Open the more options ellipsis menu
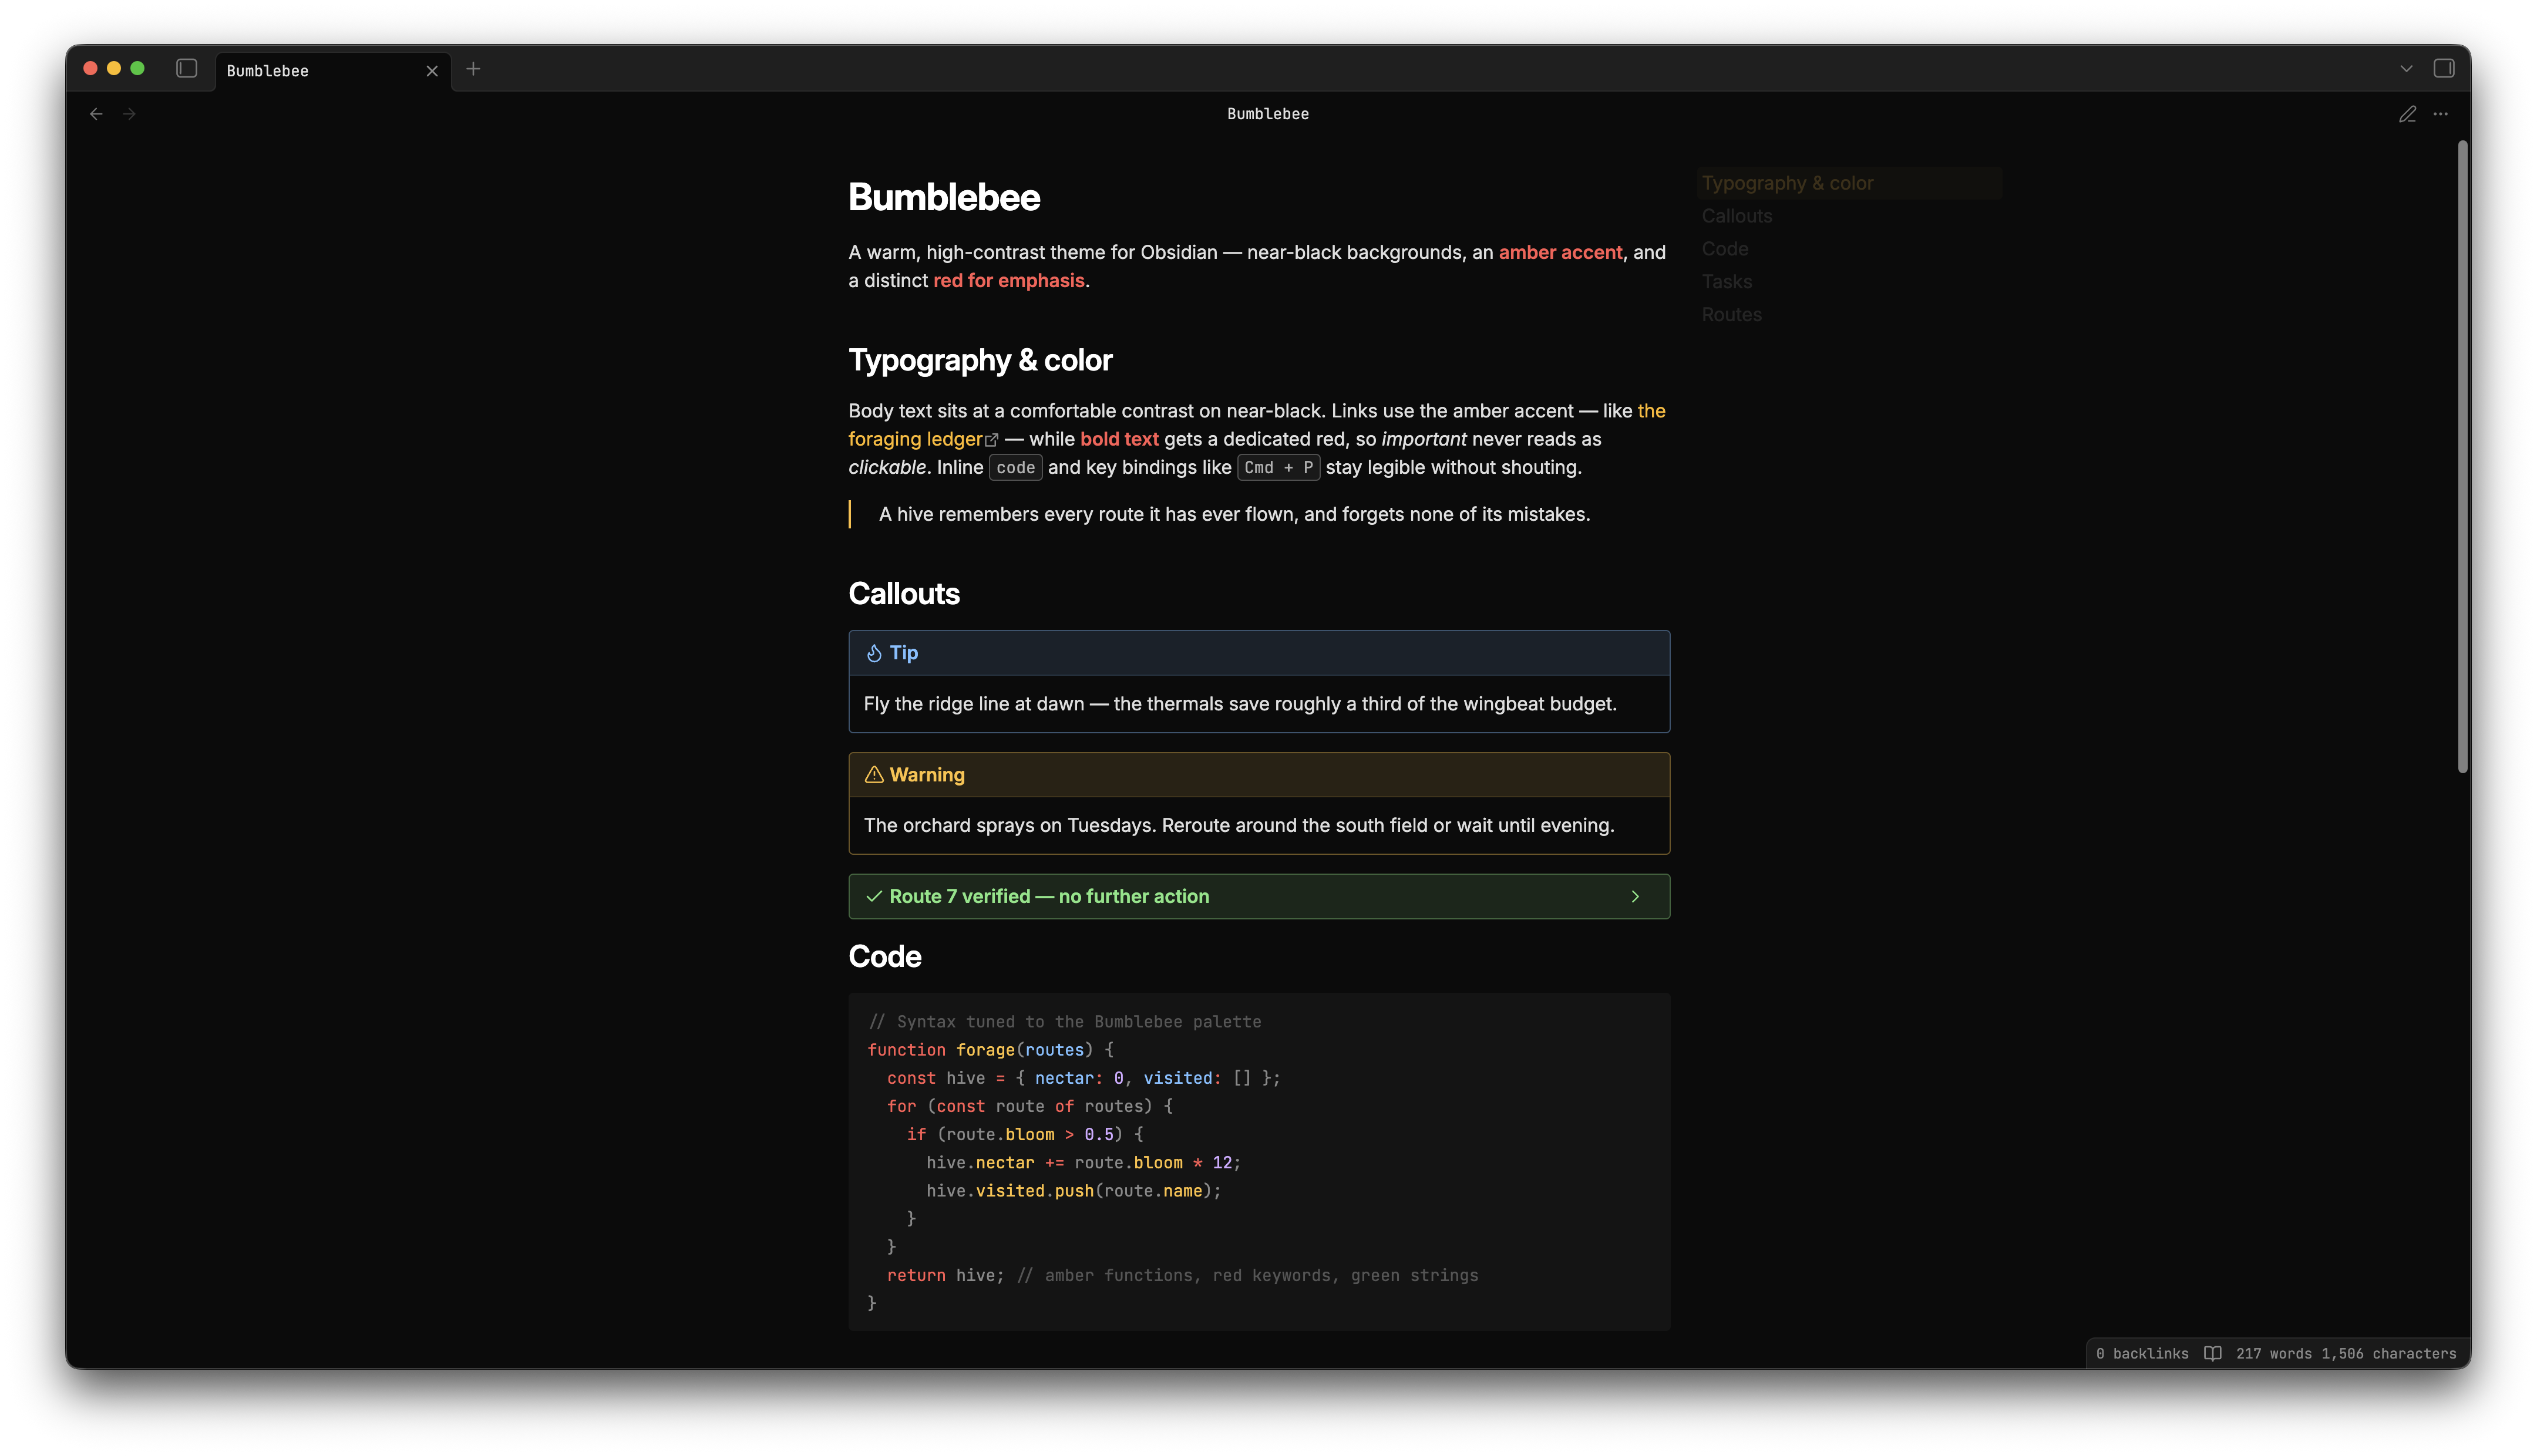Viewport: 2537px width, 1456px height. [x=2440, y=114]
